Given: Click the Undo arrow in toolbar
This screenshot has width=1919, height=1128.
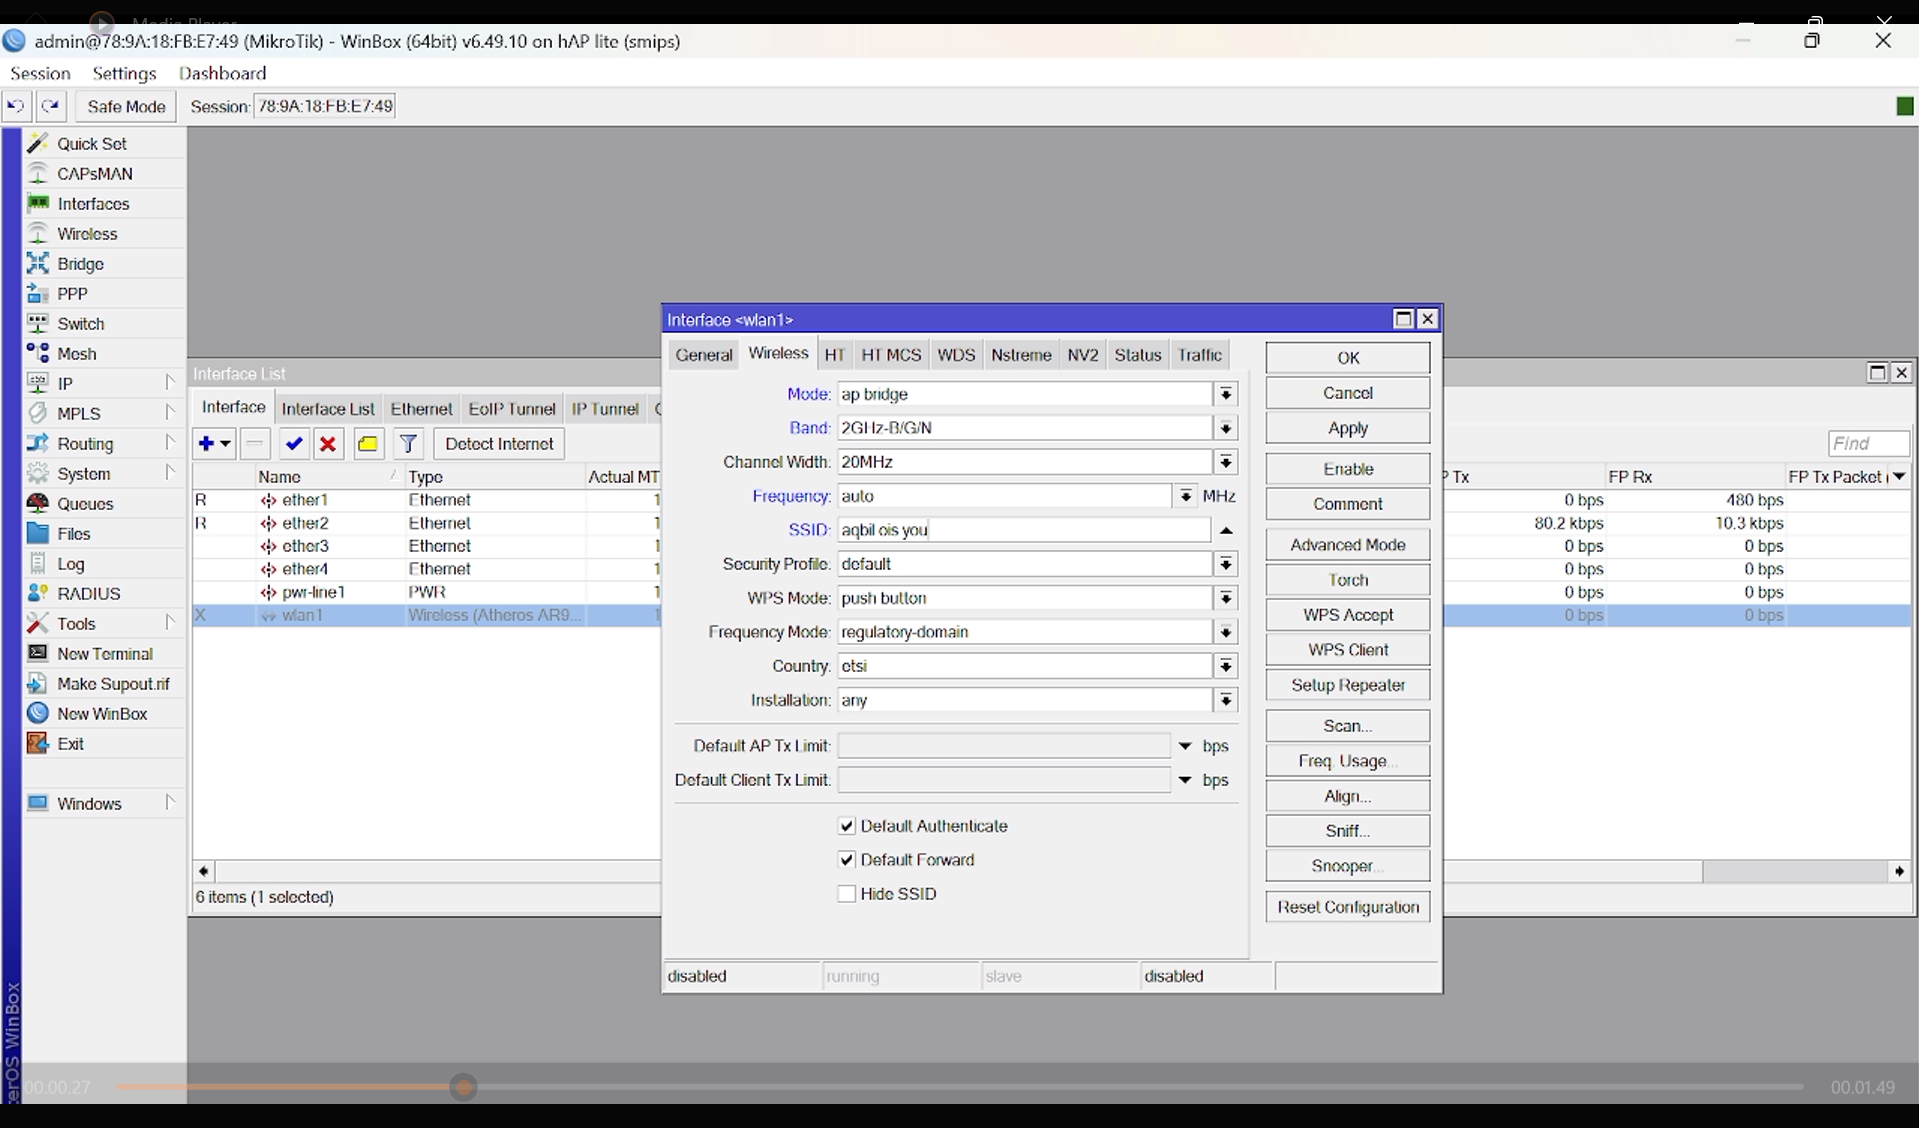Looking at the screenshot, I should coord(16,106).
